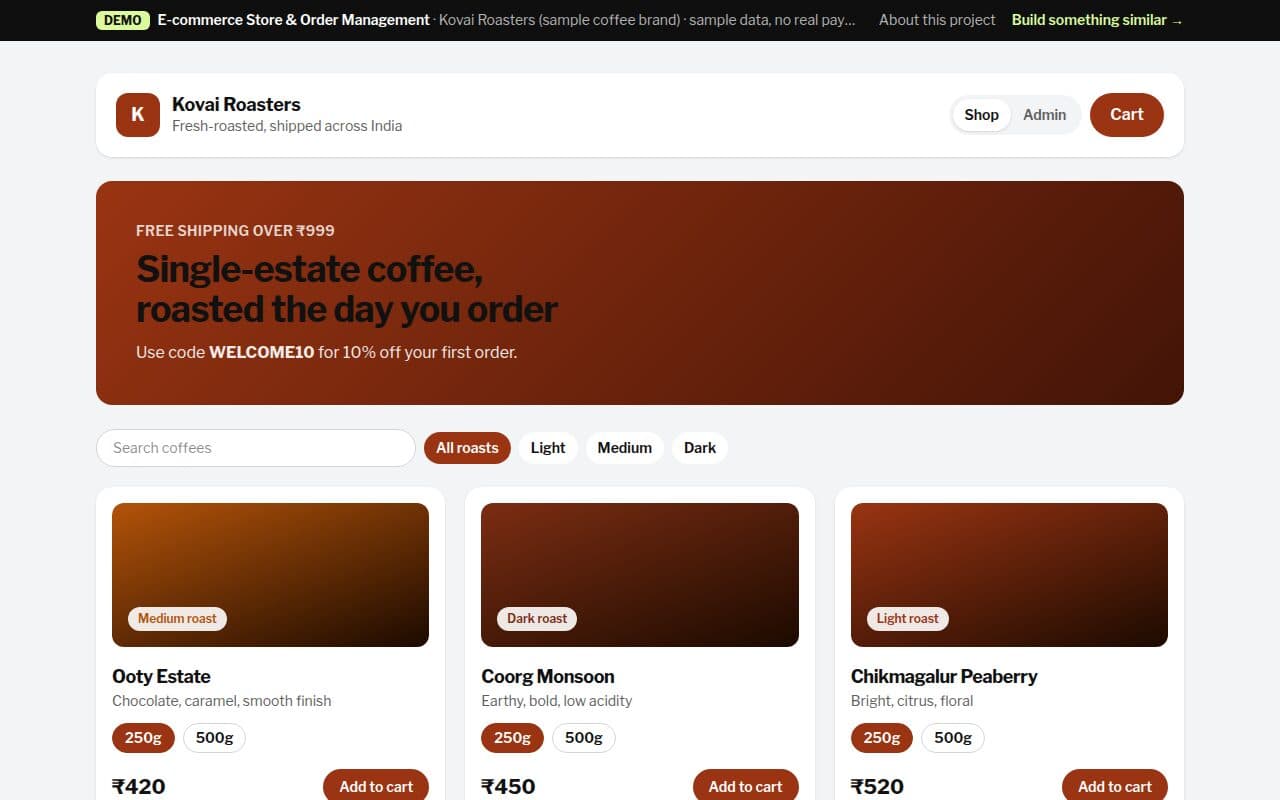
Task: Open the Ooty Estate product image
Action: pos(270,575)
